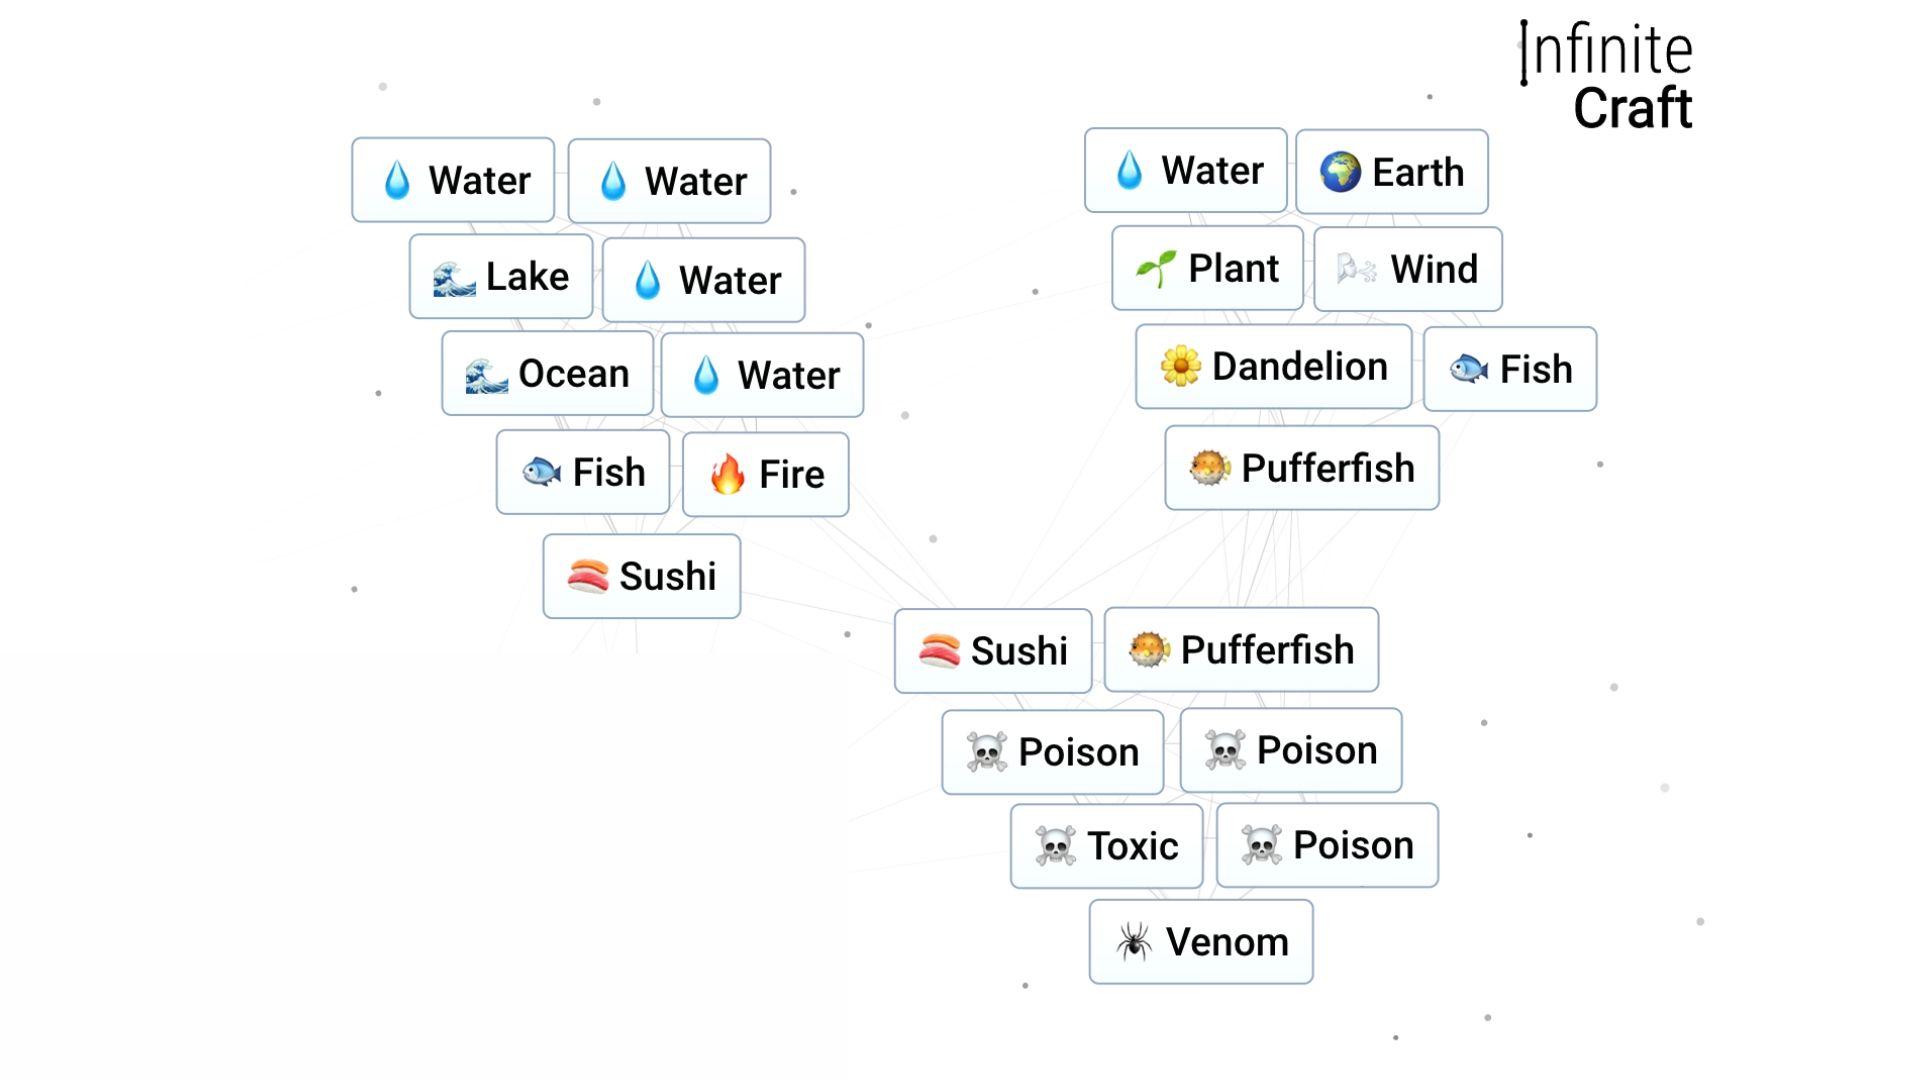Screen dimensions: 1920x1080
Task: Click the Pufferfish card in bottom cluster
Action: 1241,649
